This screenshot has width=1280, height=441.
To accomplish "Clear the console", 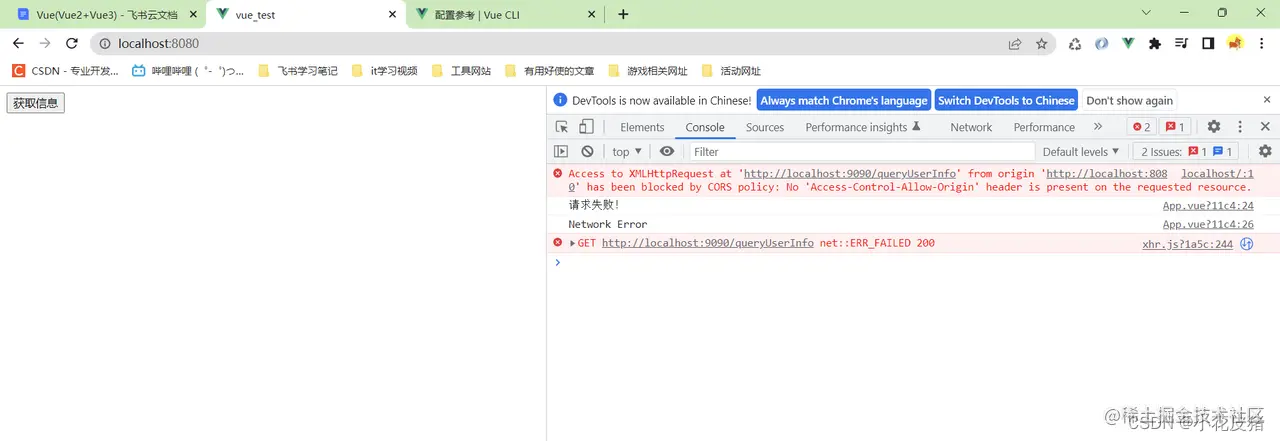I will [587, 151].
